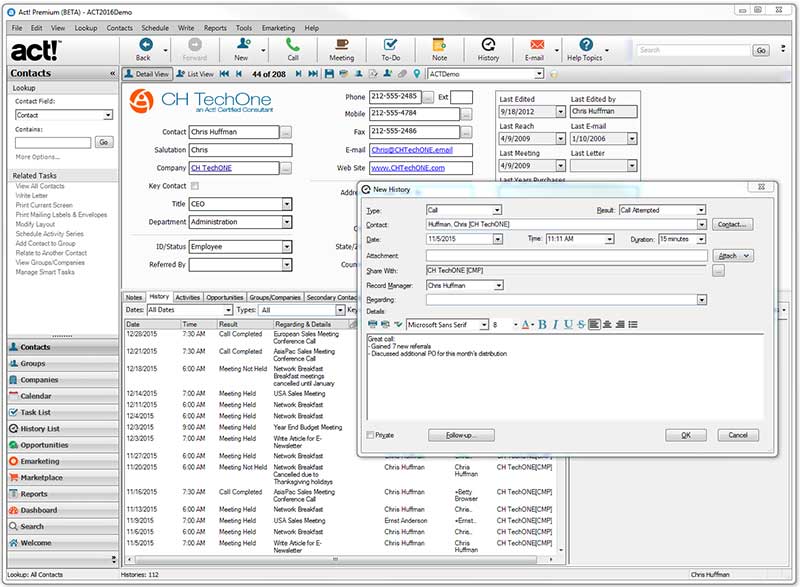Open the Emarketing menu
The width and height of the screenshot is (800, 587).
(x=279, y=28)
